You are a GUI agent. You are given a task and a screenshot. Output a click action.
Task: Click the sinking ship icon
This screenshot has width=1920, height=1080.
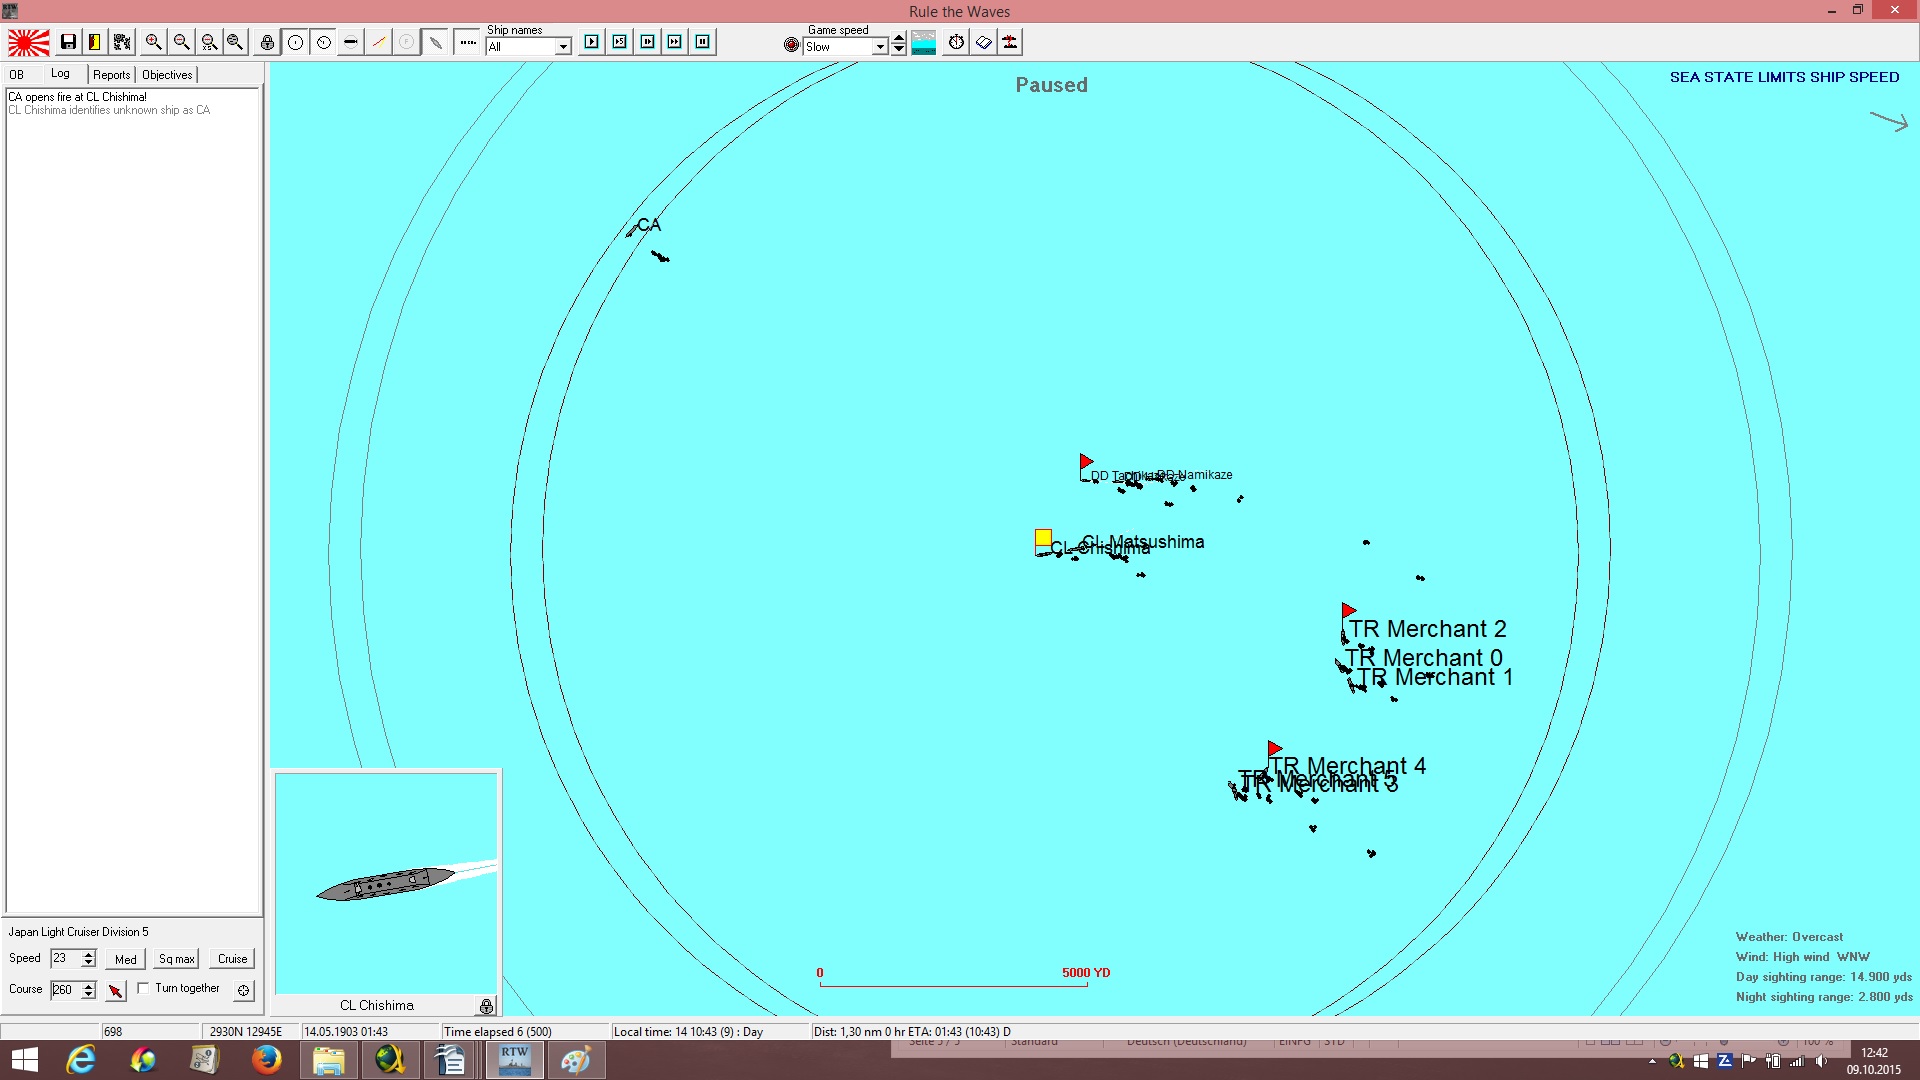[1011, 42]
